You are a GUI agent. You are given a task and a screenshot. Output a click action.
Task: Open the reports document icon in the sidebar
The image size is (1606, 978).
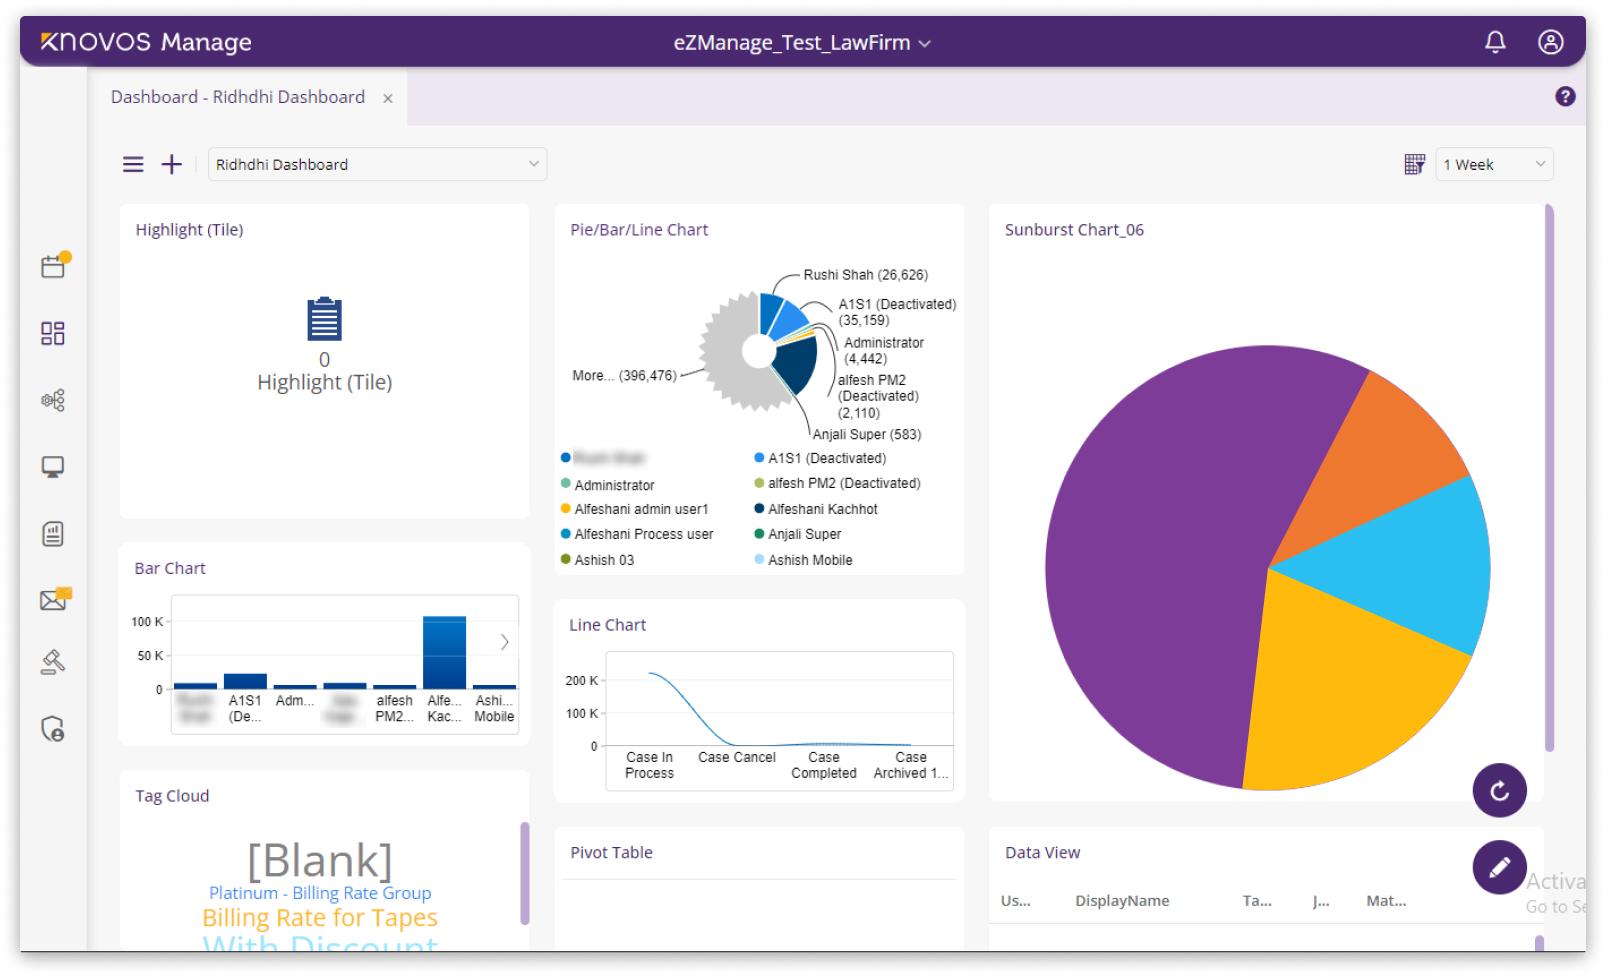pyautogui.click(x=53, y=533)
